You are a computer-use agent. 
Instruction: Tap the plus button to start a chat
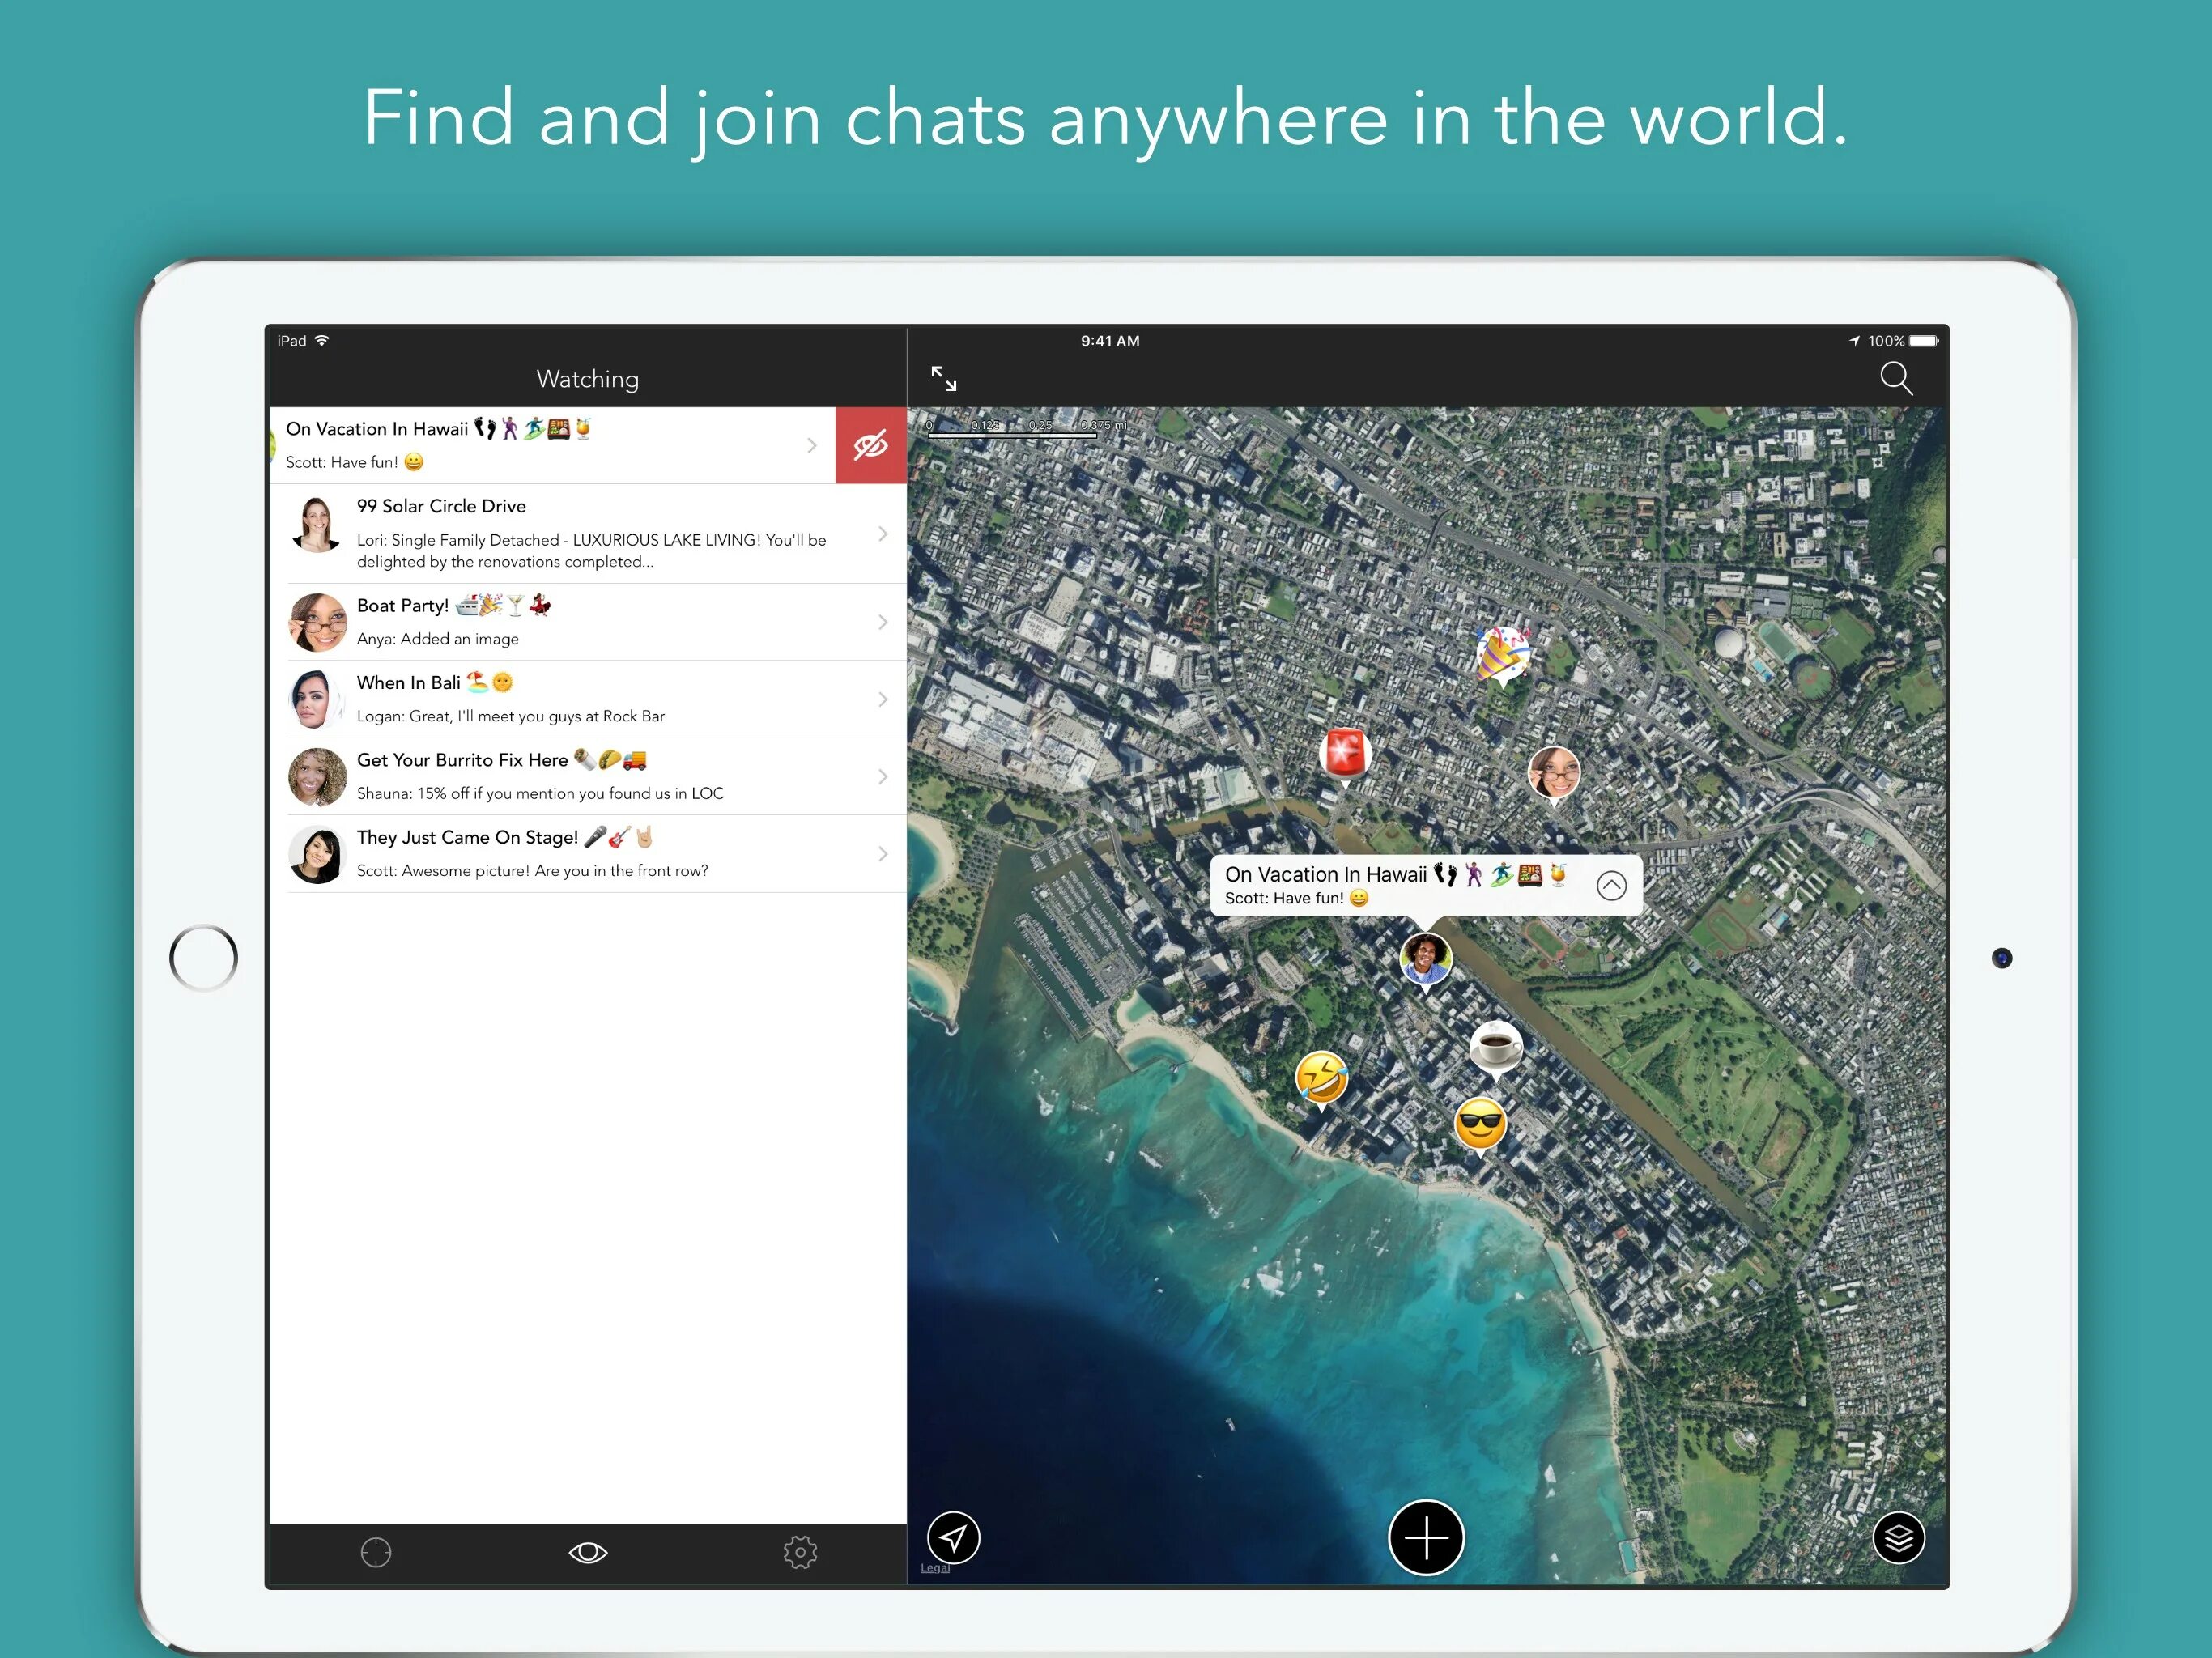1426,1538
